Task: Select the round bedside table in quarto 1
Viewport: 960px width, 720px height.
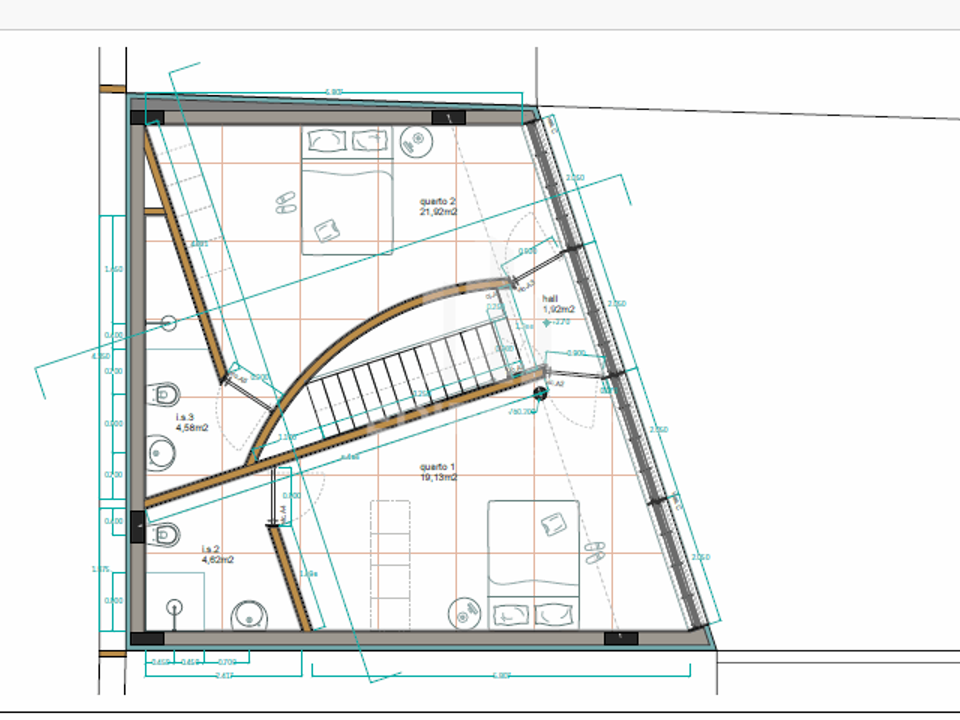Action: [x=465, y=614]
